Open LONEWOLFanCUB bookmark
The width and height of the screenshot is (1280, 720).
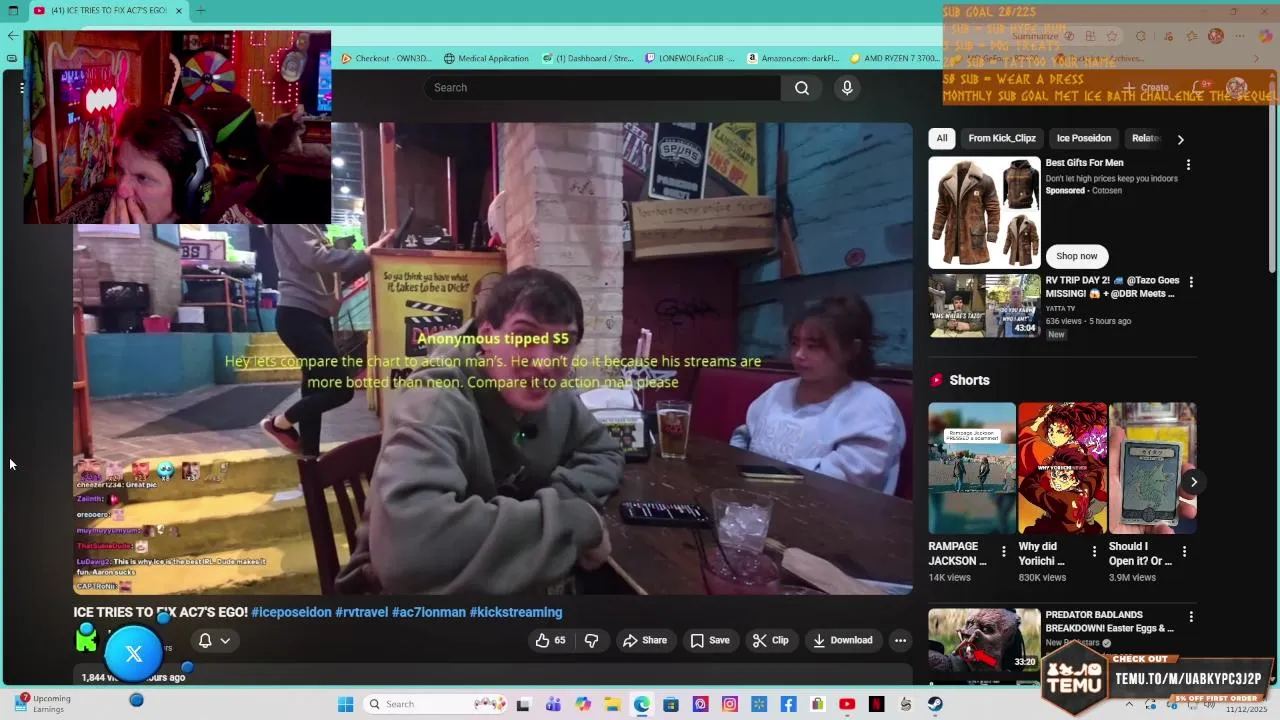point(691,58)
